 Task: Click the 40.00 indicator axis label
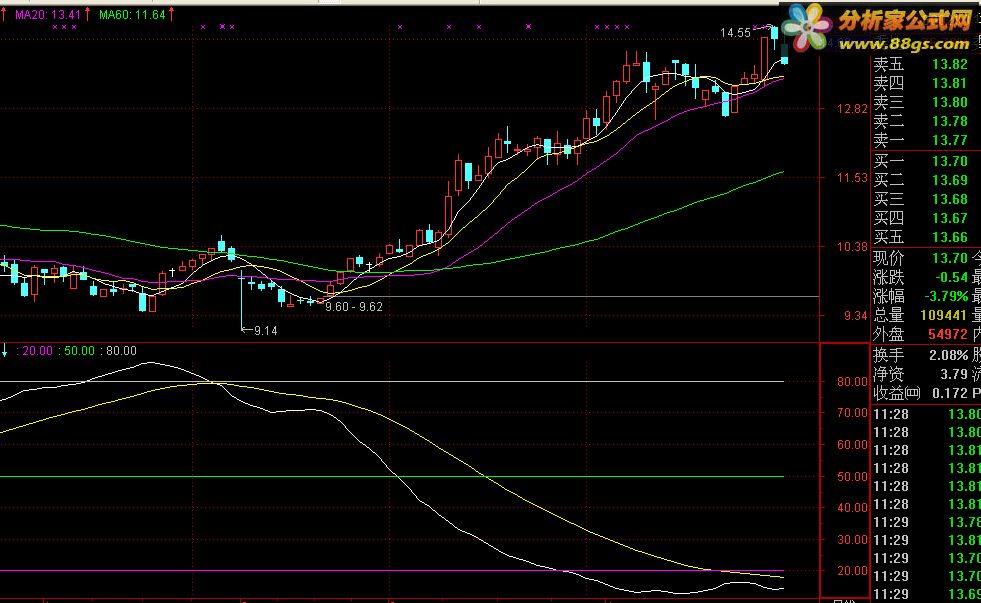(x=852, y=507)
